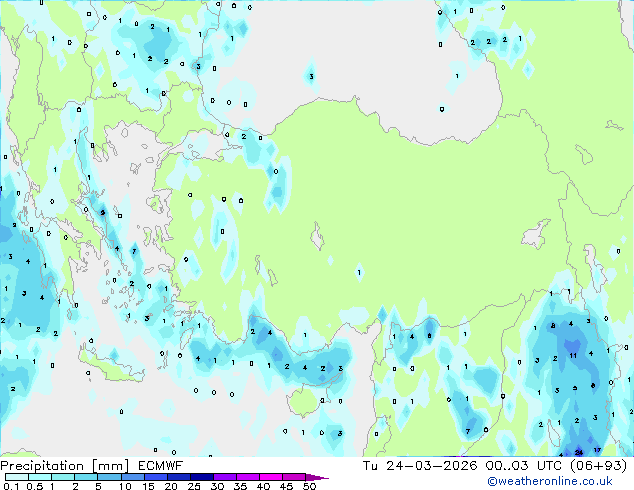
Task: Click the legend label 25
Action: click(194, 486)
